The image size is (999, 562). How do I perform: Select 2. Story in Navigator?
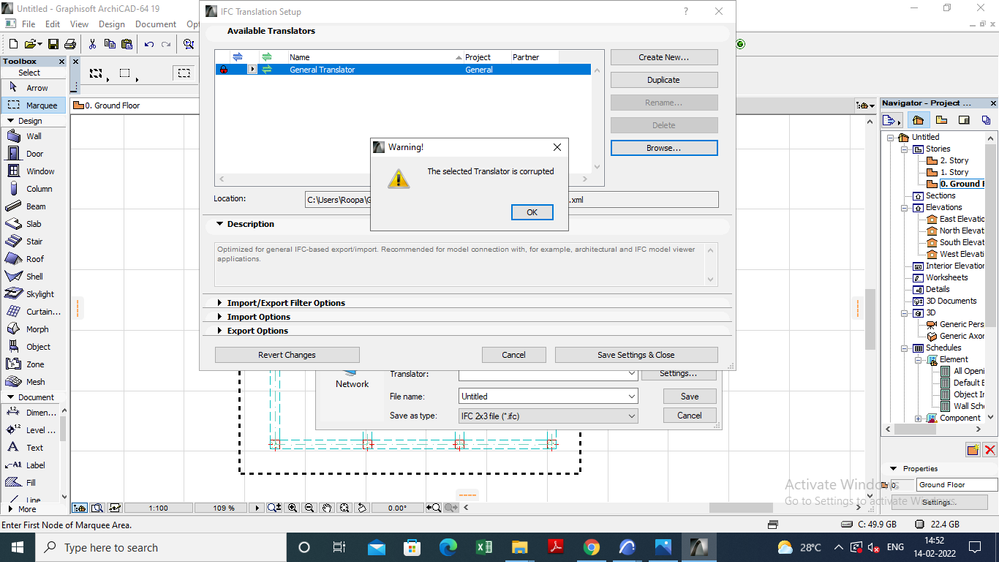(954, 161)
